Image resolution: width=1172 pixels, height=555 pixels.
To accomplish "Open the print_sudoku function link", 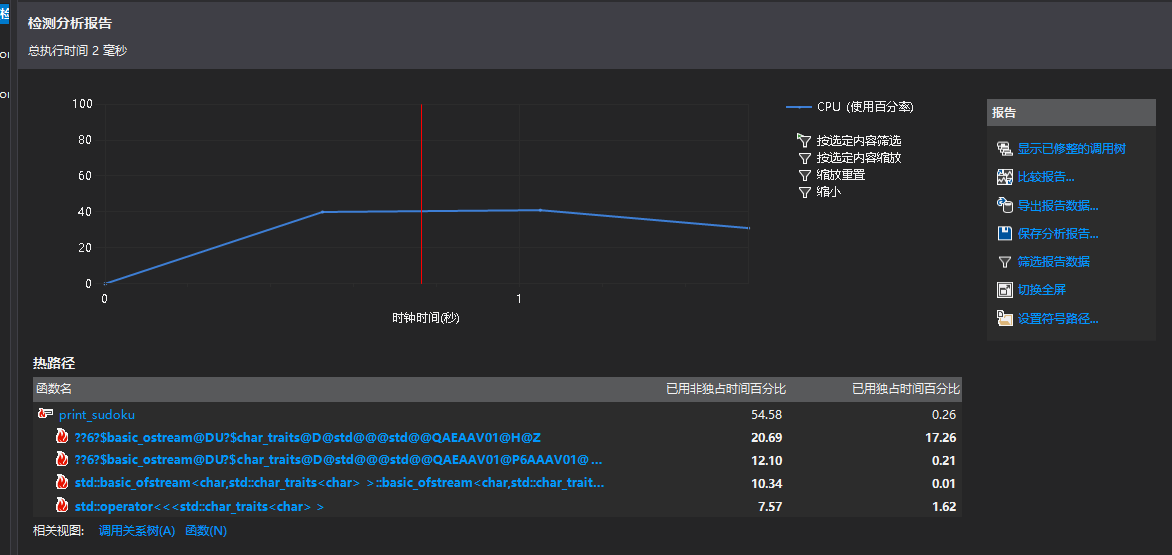I will (96, 414).
